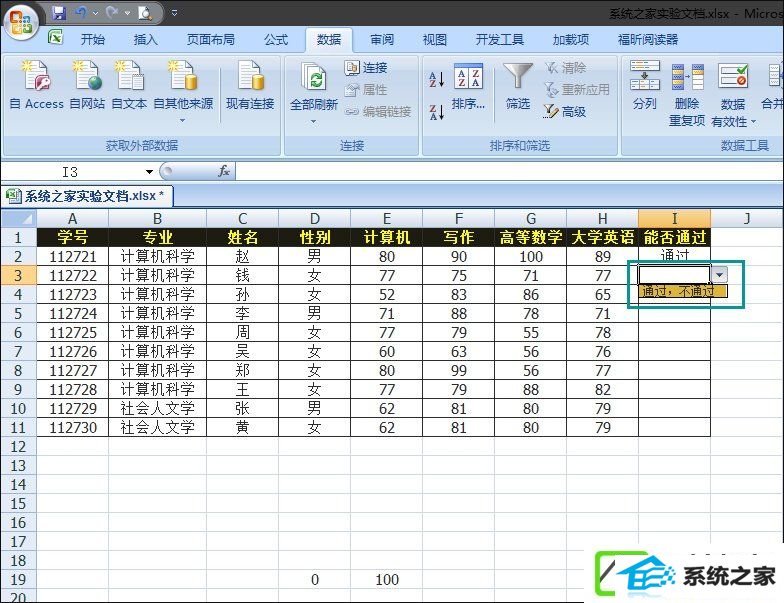
Task: Open the Name Box dropdown arrow
Action: pos(149,172)
